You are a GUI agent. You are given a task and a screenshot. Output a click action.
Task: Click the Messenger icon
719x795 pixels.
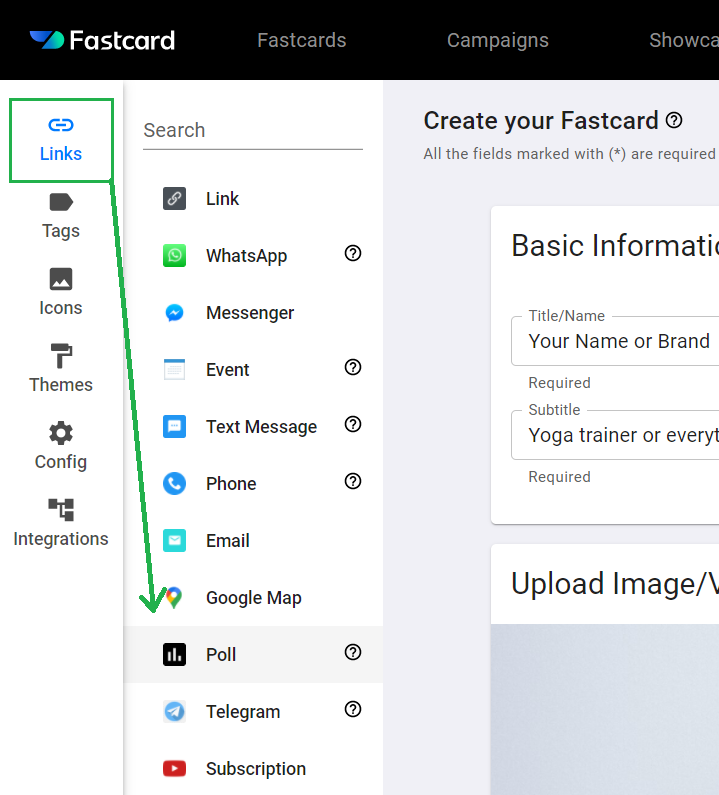coord(174,313)
